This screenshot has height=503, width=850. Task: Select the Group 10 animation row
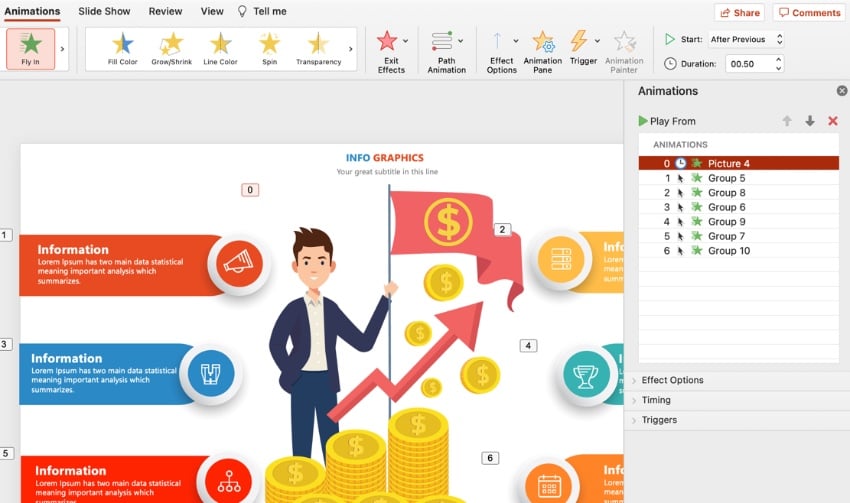(x=738, y=251)
